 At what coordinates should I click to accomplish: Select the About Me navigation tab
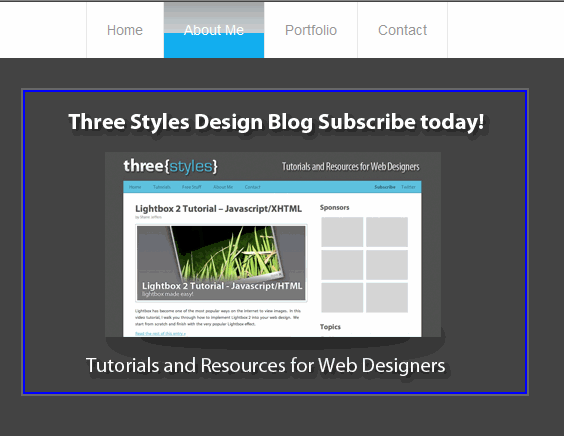214,30
